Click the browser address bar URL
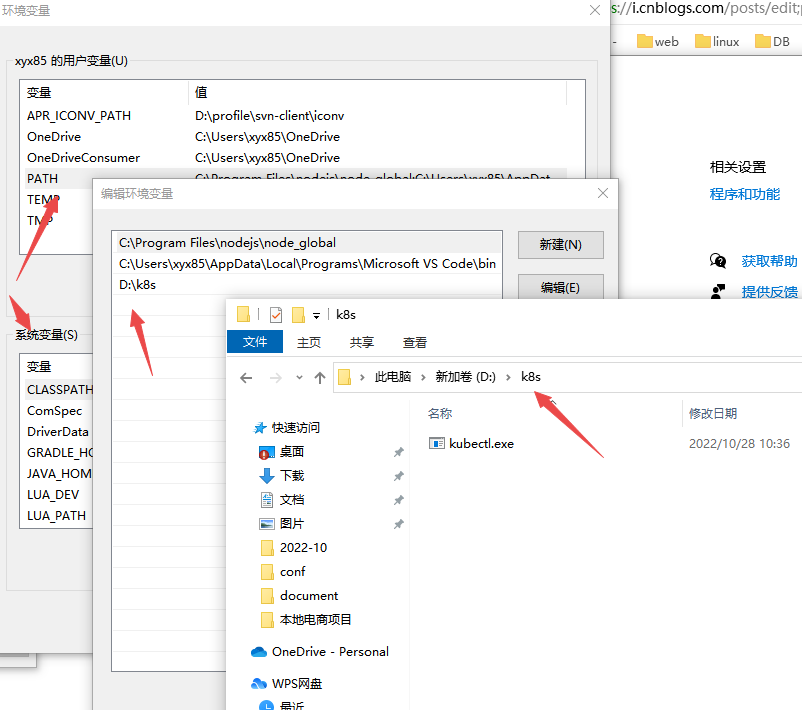802x710 pixels. (706, 9)
